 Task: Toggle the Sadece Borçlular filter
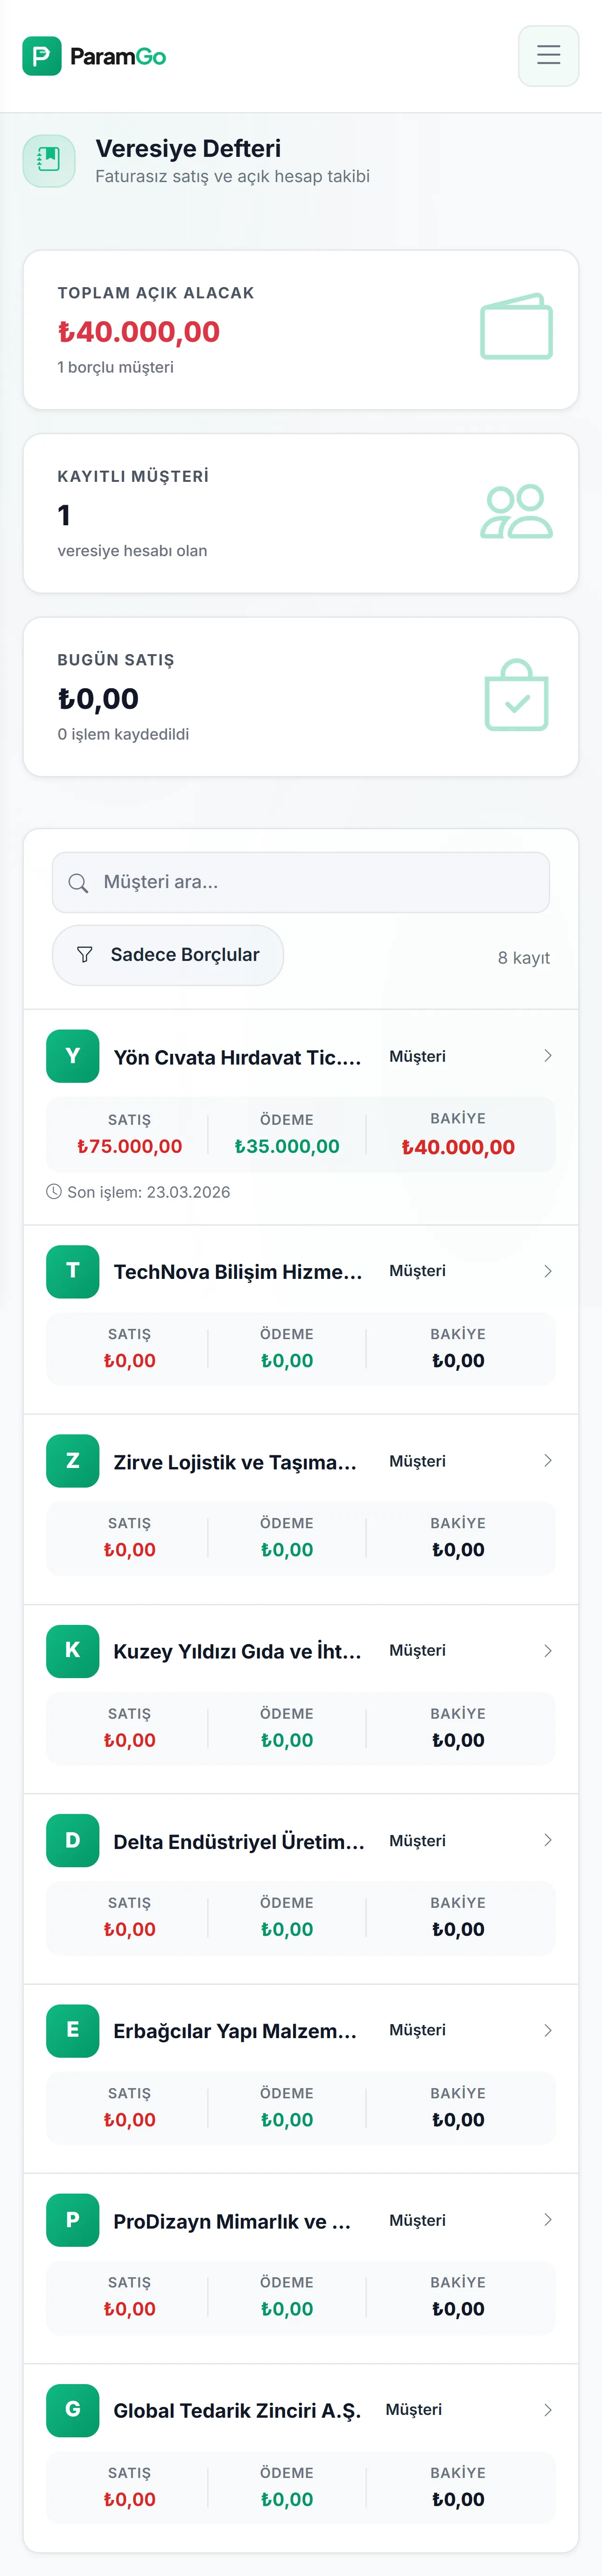pyautogui.click(x=167, y=955)
